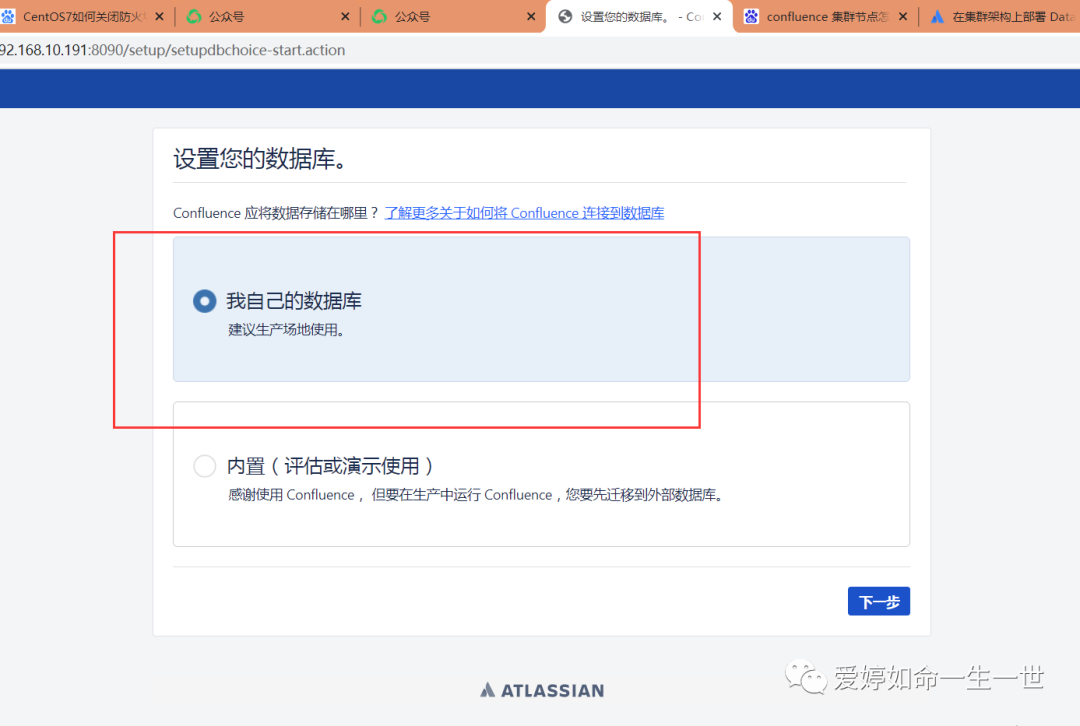The height and width of the screenshot is (726, 1080).
Task: Click the 内置（评估或演示使用）option label
Action: point(331,466)
